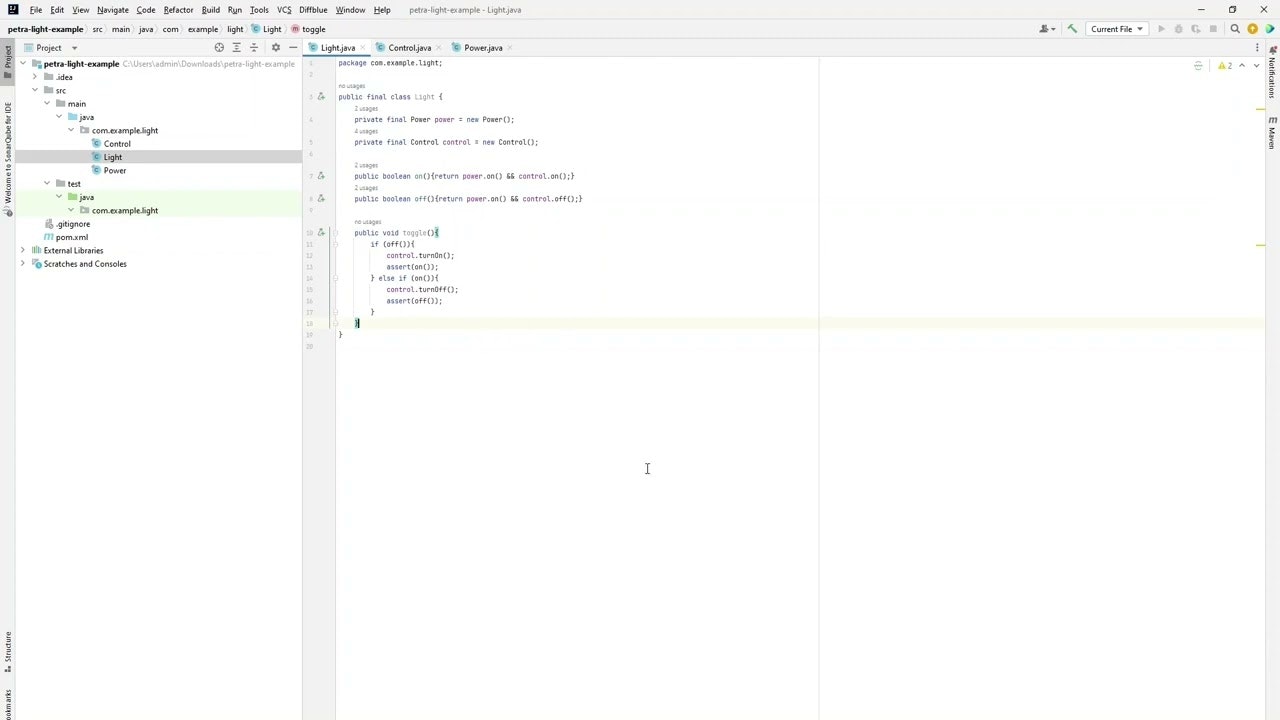1280x720 pixels.
Task: Click gutter icon beside class Light line
Action: click(321, 97)
